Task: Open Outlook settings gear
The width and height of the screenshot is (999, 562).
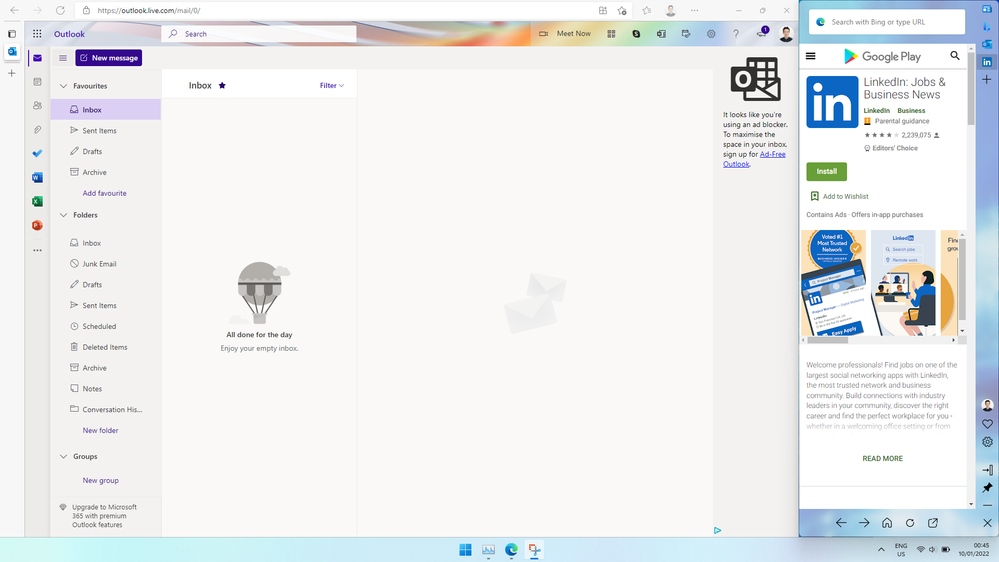Action: coord(711,34)
